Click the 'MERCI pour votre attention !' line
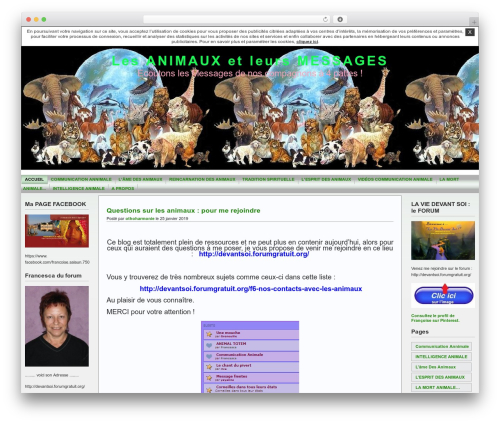The image size is (500, 423). coord(150,312)
